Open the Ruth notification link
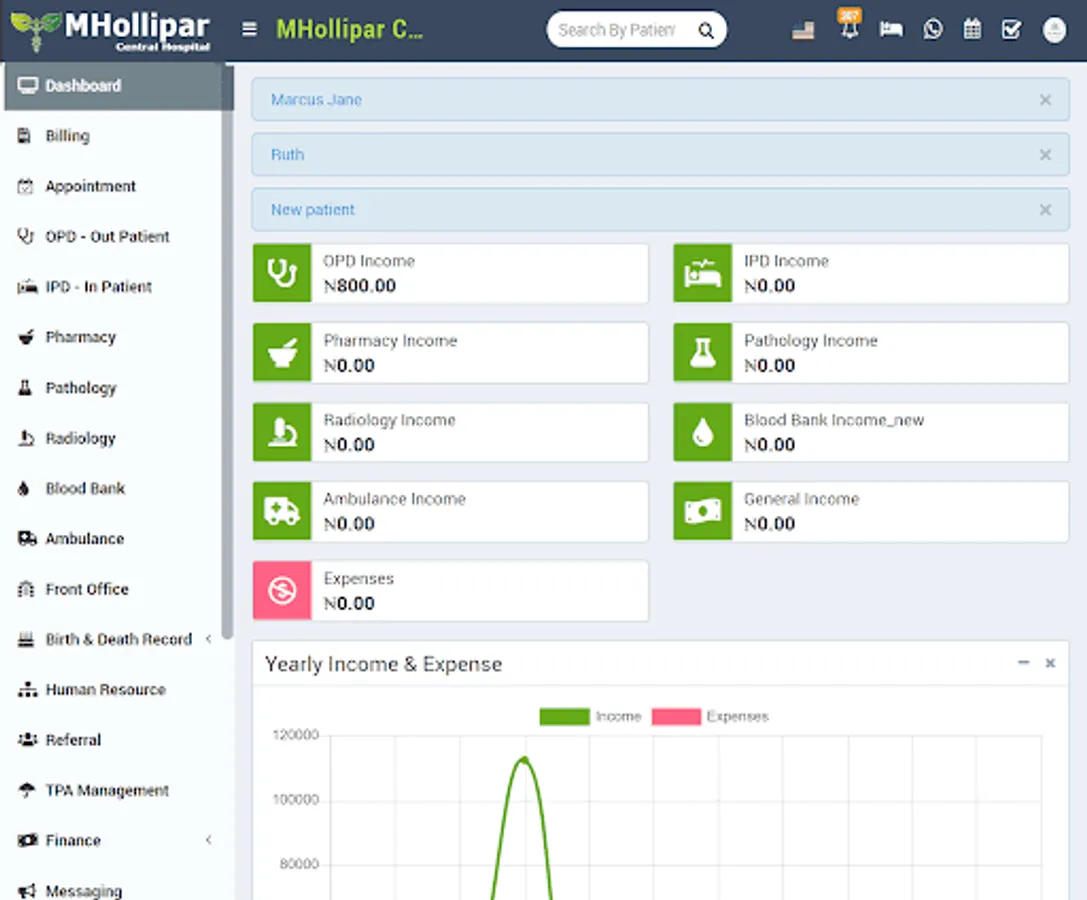This screenshot has height=900, width=1087. [287, 155]
